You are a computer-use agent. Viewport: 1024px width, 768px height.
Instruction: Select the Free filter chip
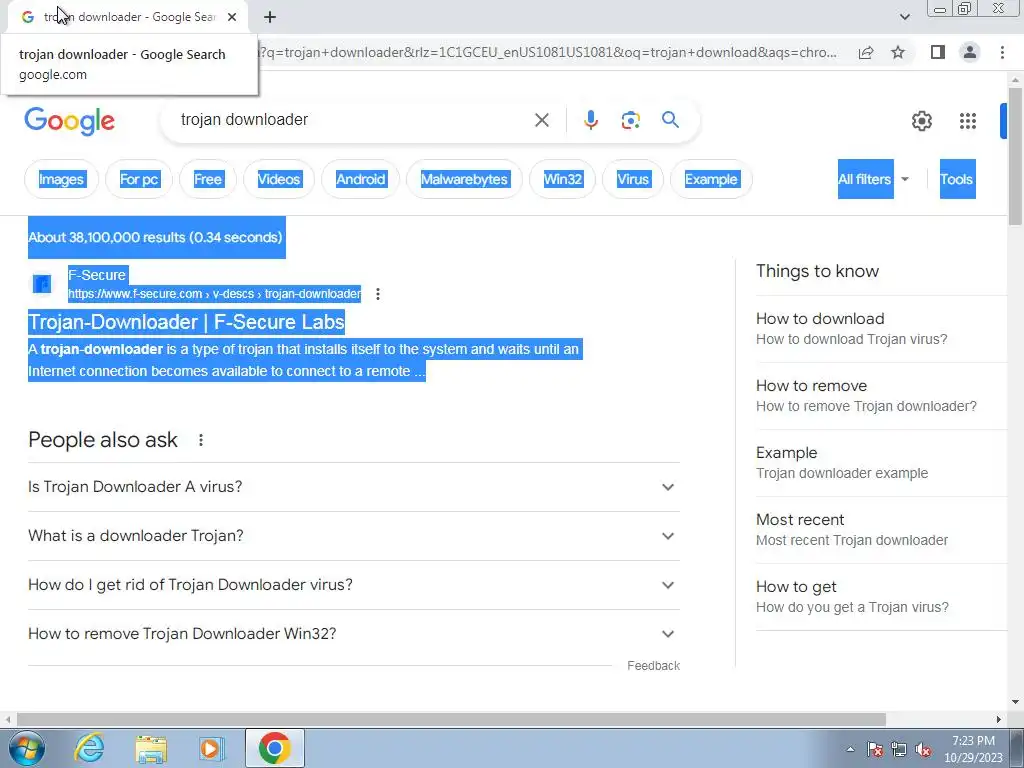(208, 179)
